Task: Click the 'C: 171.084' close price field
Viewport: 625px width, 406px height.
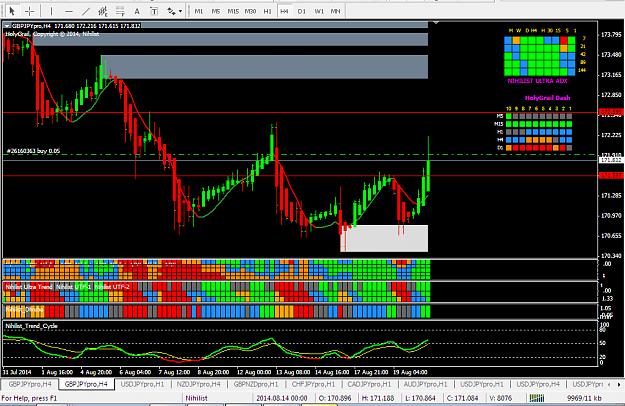Action: tap(462, 398)
